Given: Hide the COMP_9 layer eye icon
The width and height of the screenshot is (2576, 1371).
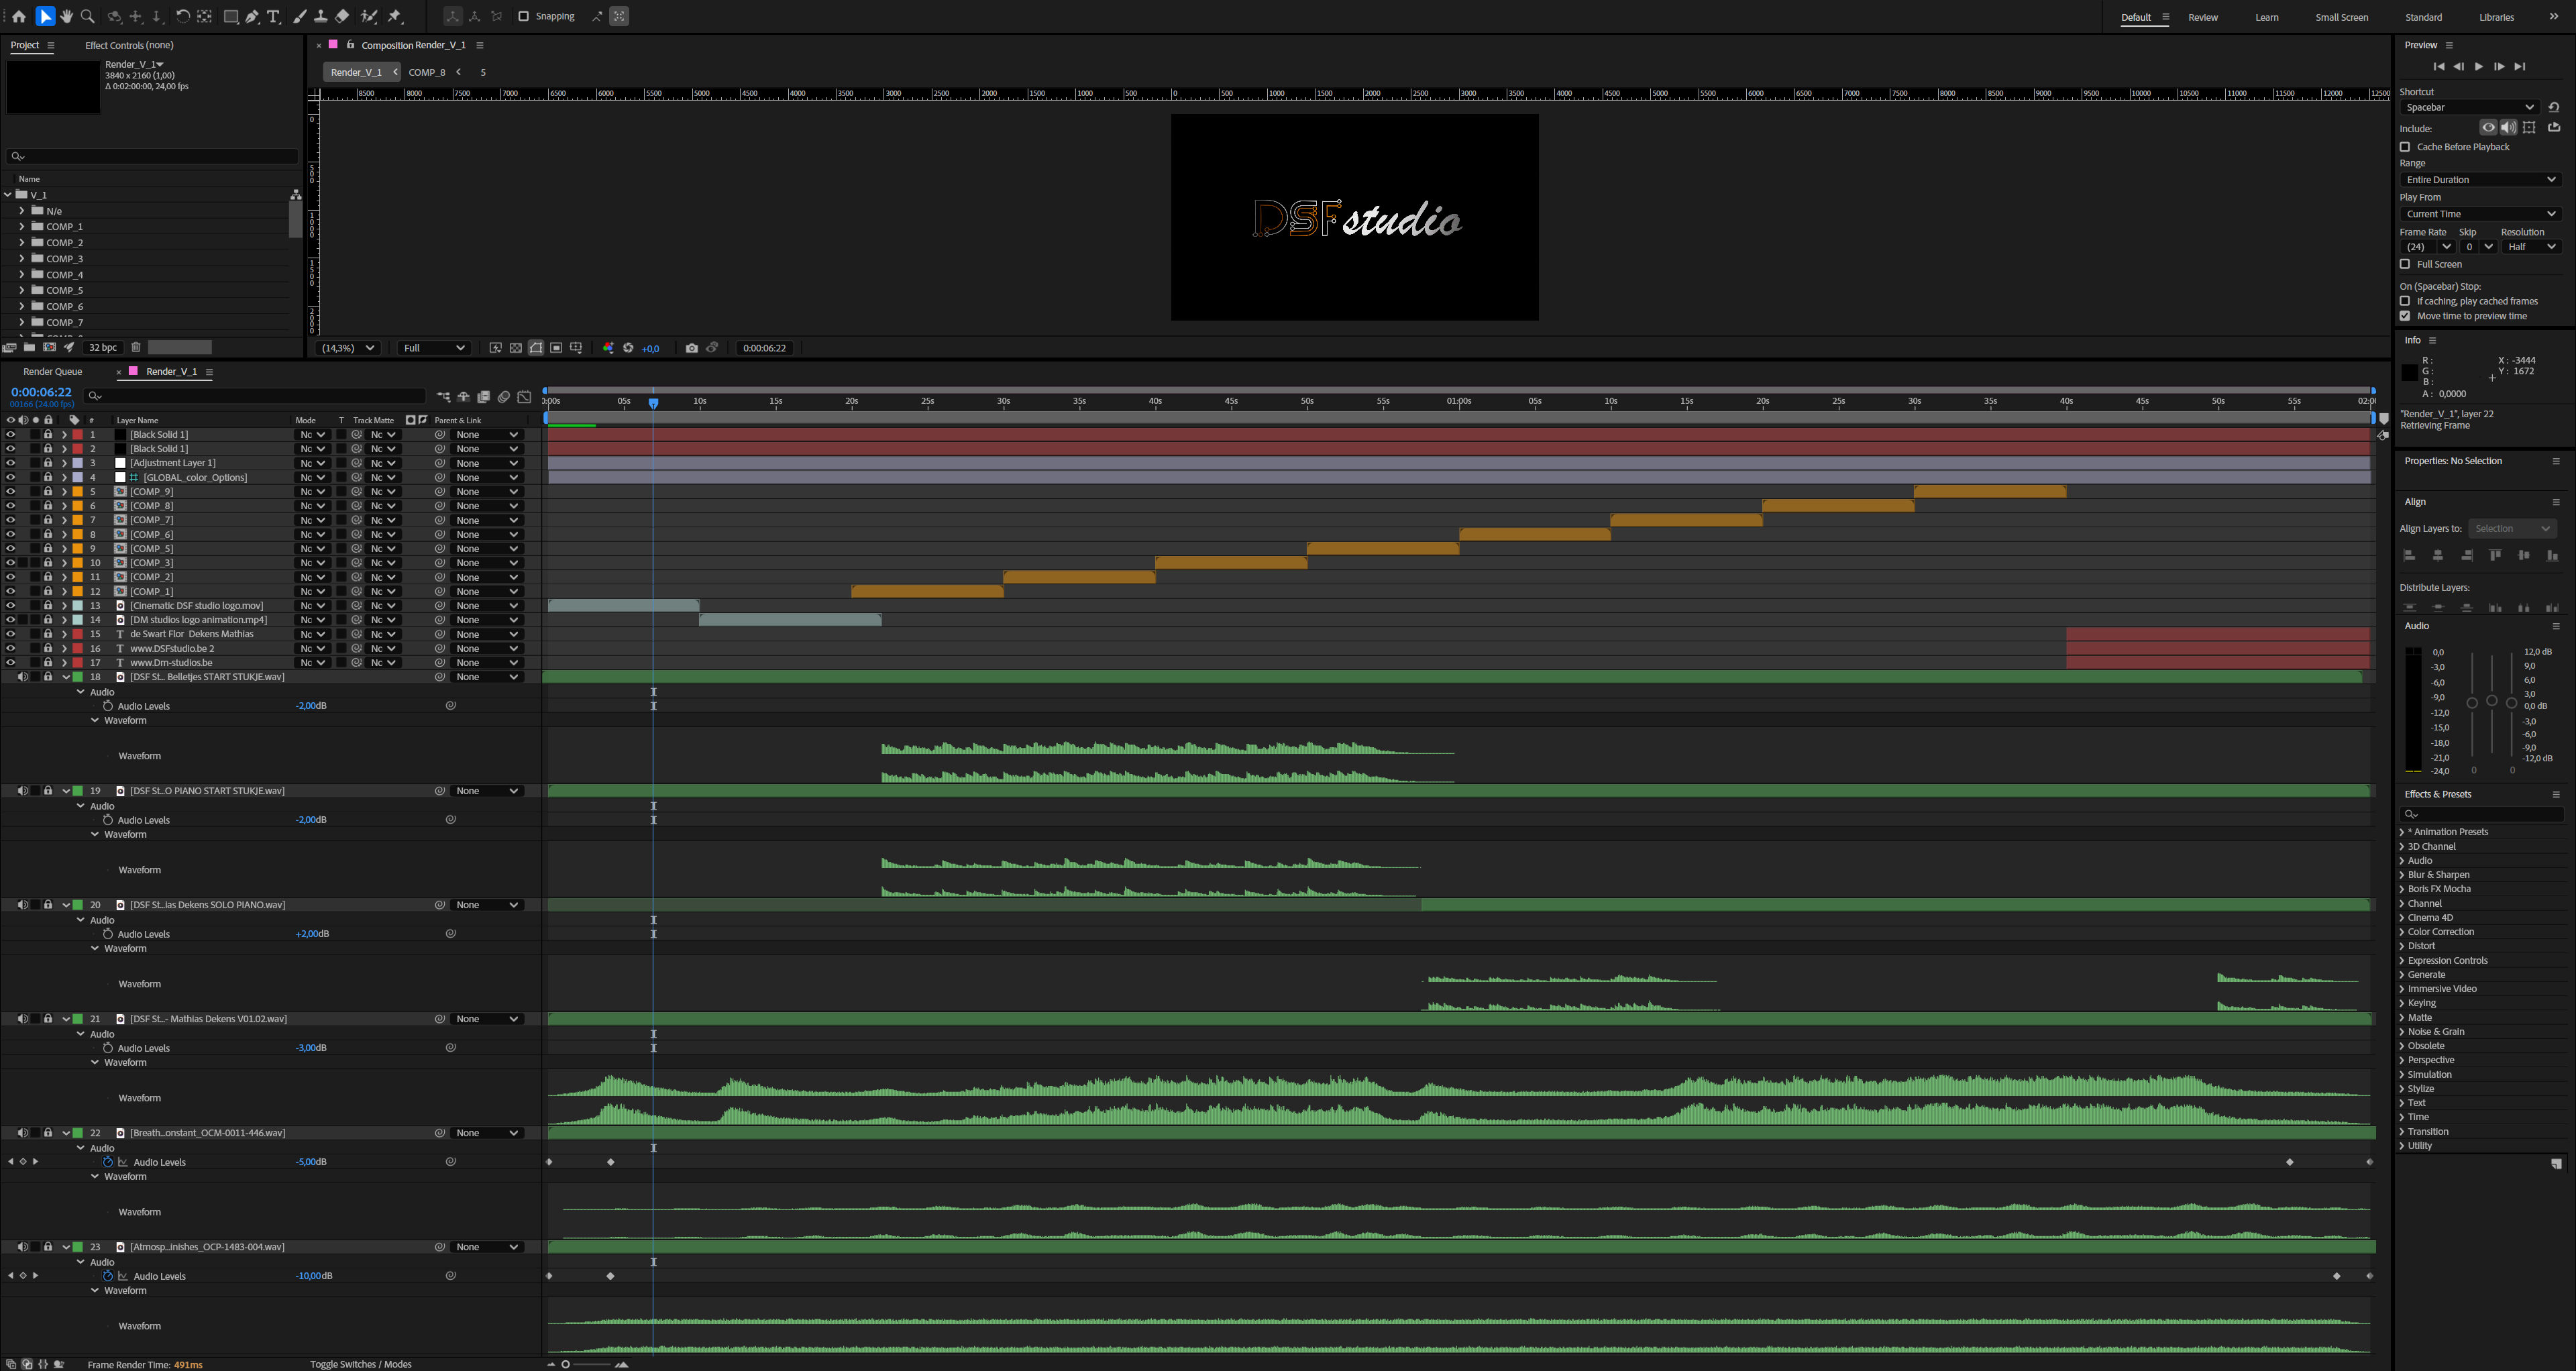Looking at the screenshot, I should click(10, 492).
